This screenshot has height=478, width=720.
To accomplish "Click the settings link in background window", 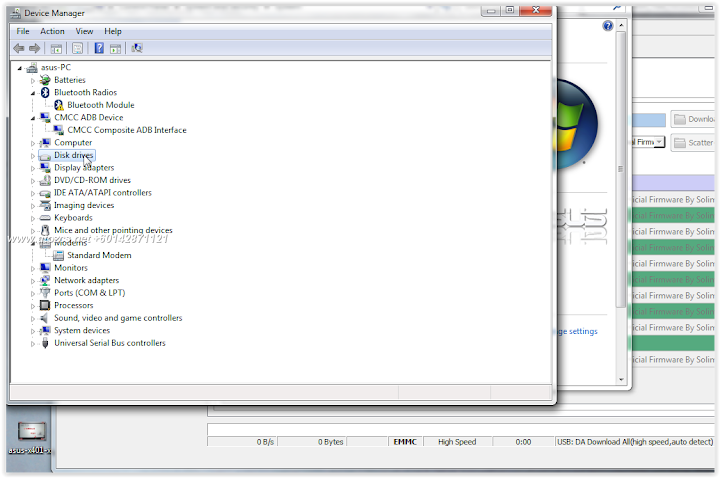I will [x=579, y=331].
